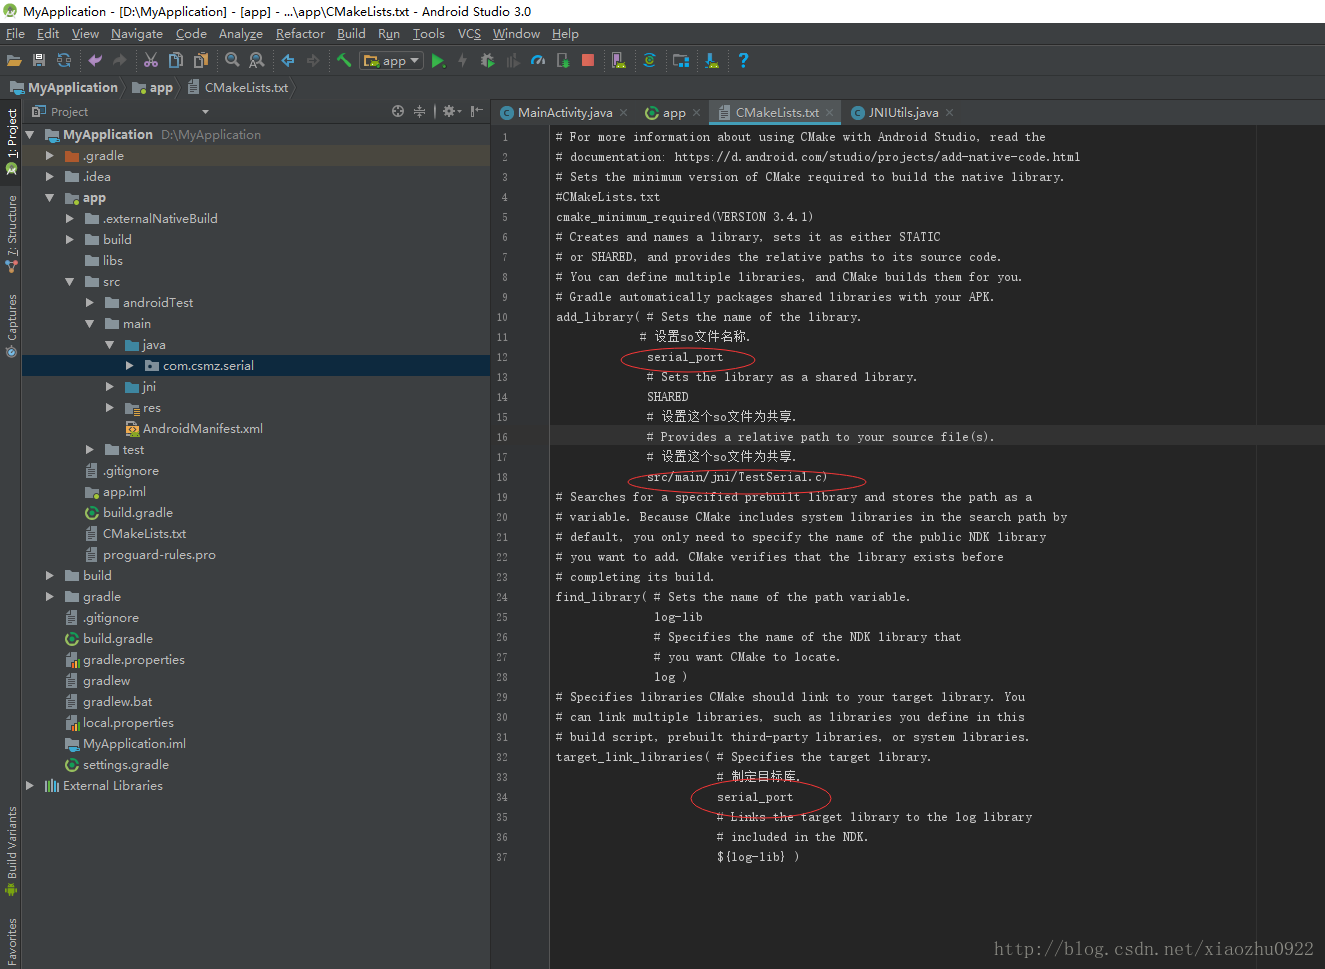
Task: Open the app run configuration dropdown
Action: (x=392, y=61)
